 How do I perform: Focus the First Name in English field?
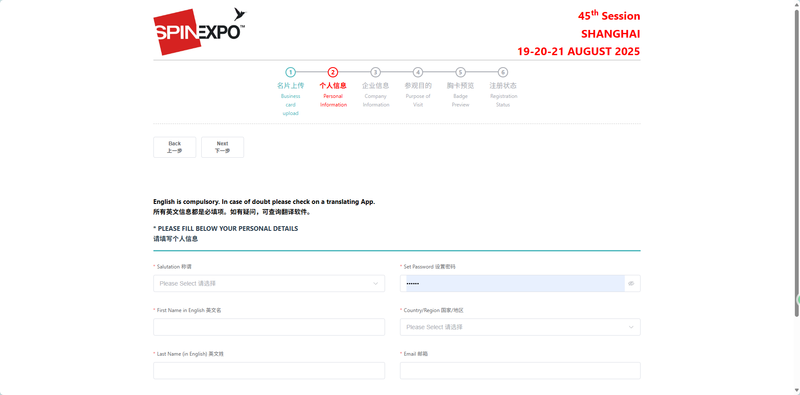click(x=269, y=327)
